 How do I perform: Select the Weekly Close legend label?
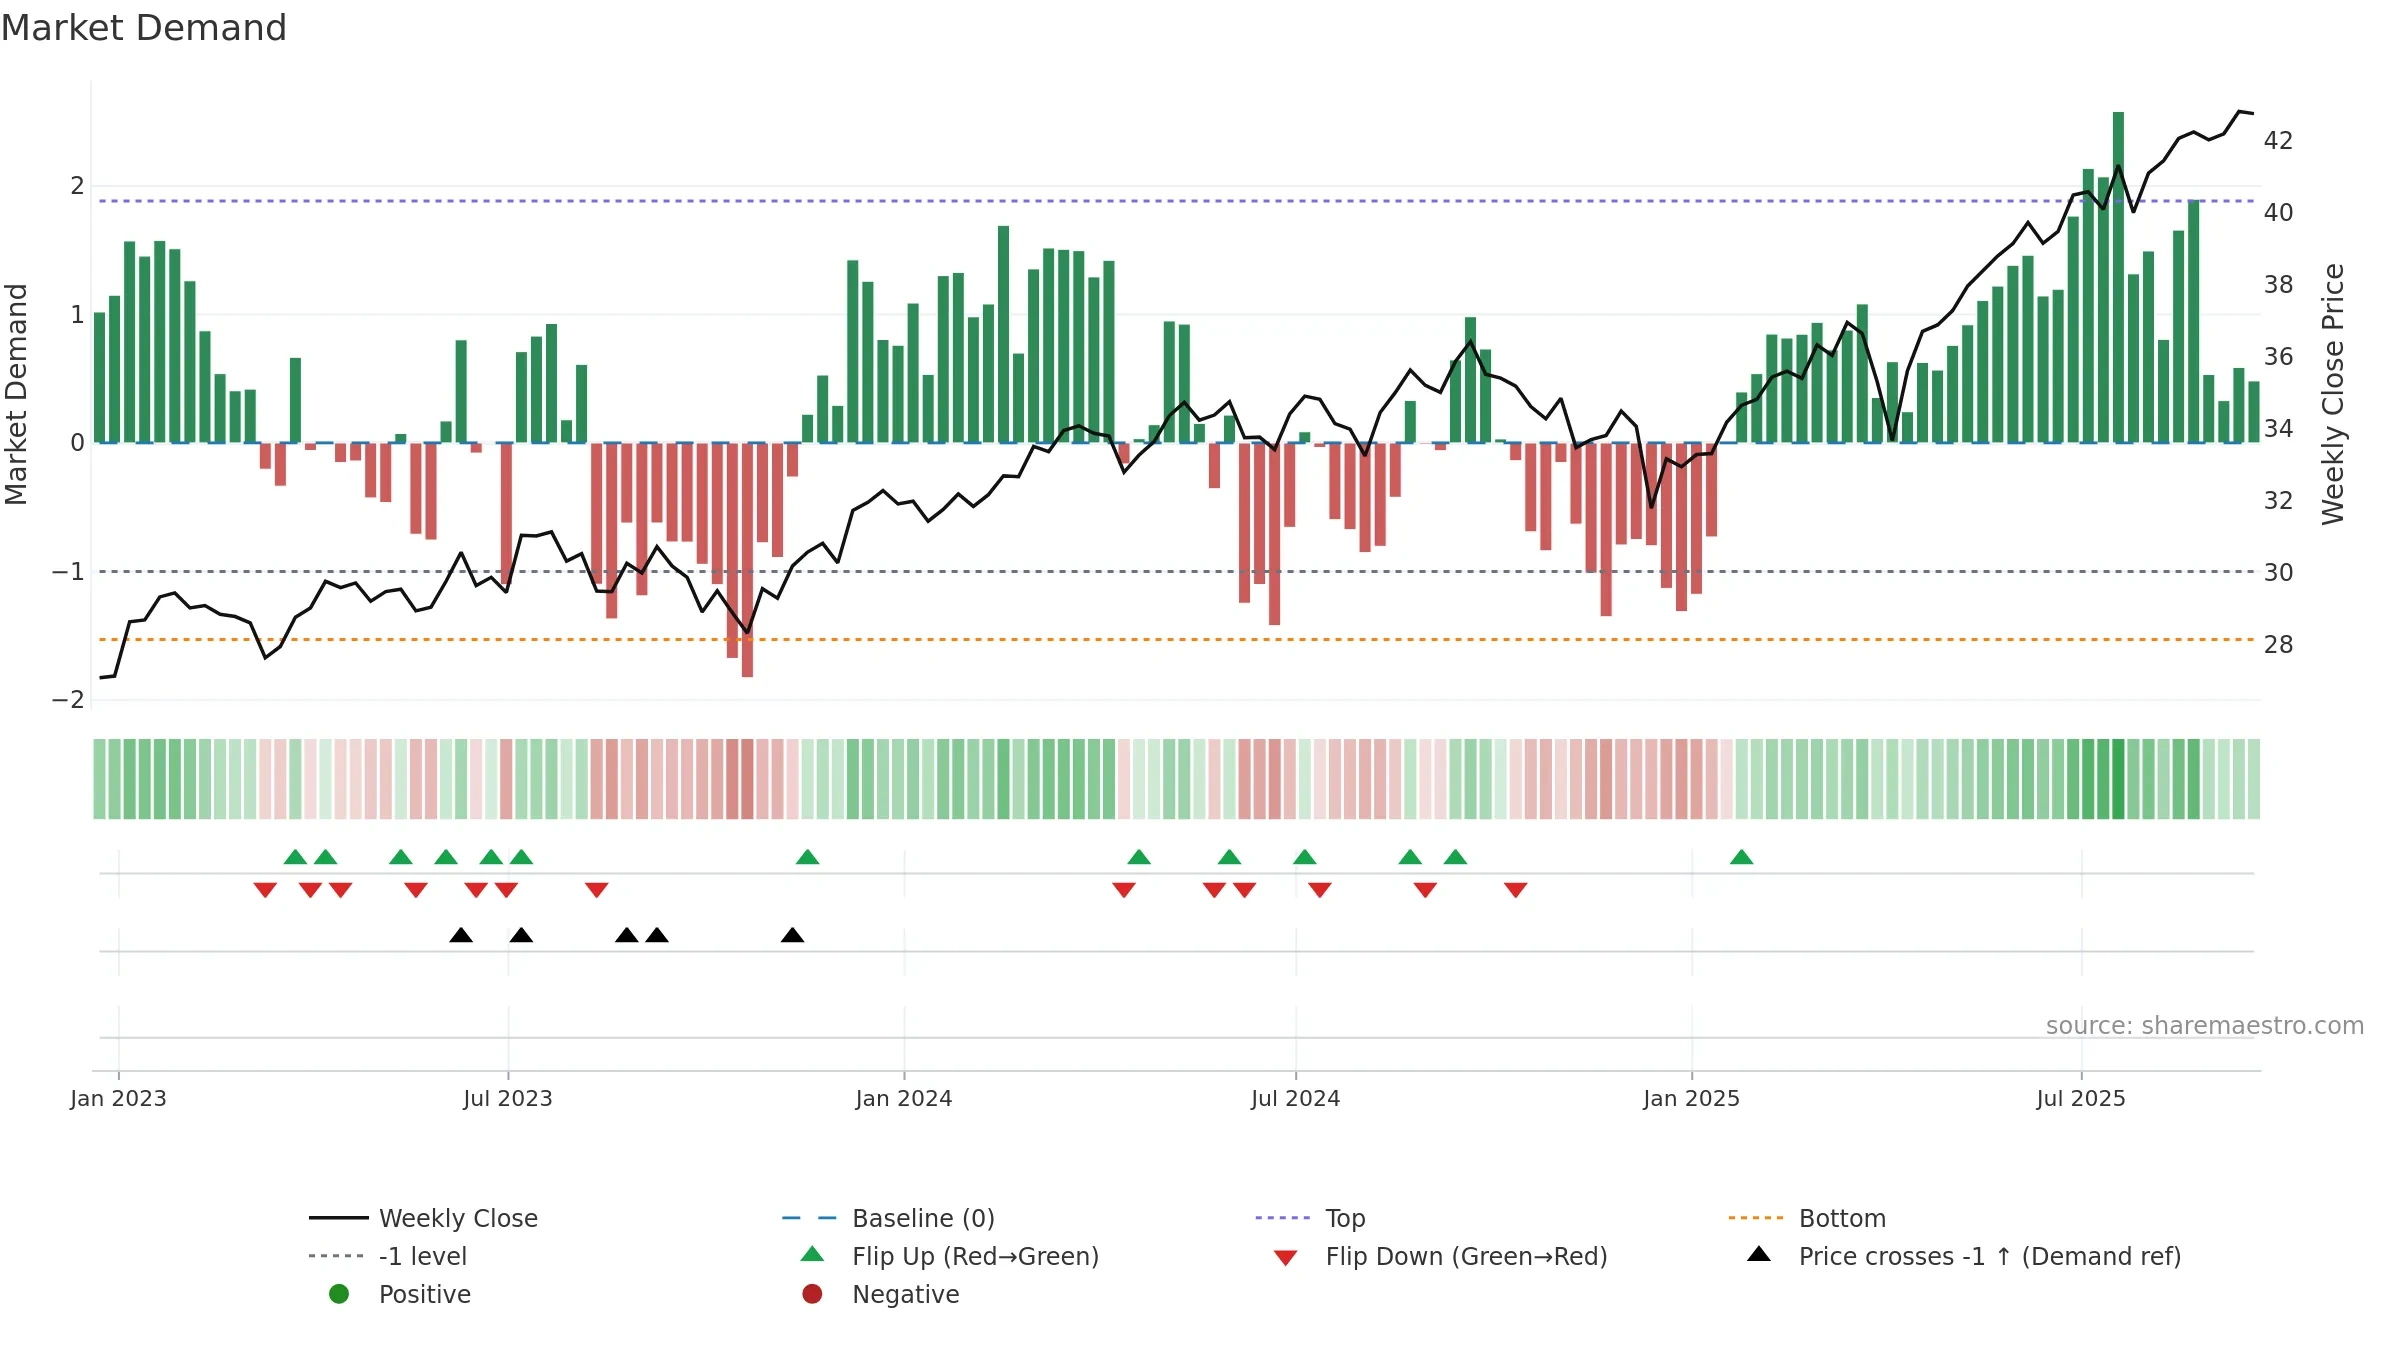click(x=458, y=1218)
